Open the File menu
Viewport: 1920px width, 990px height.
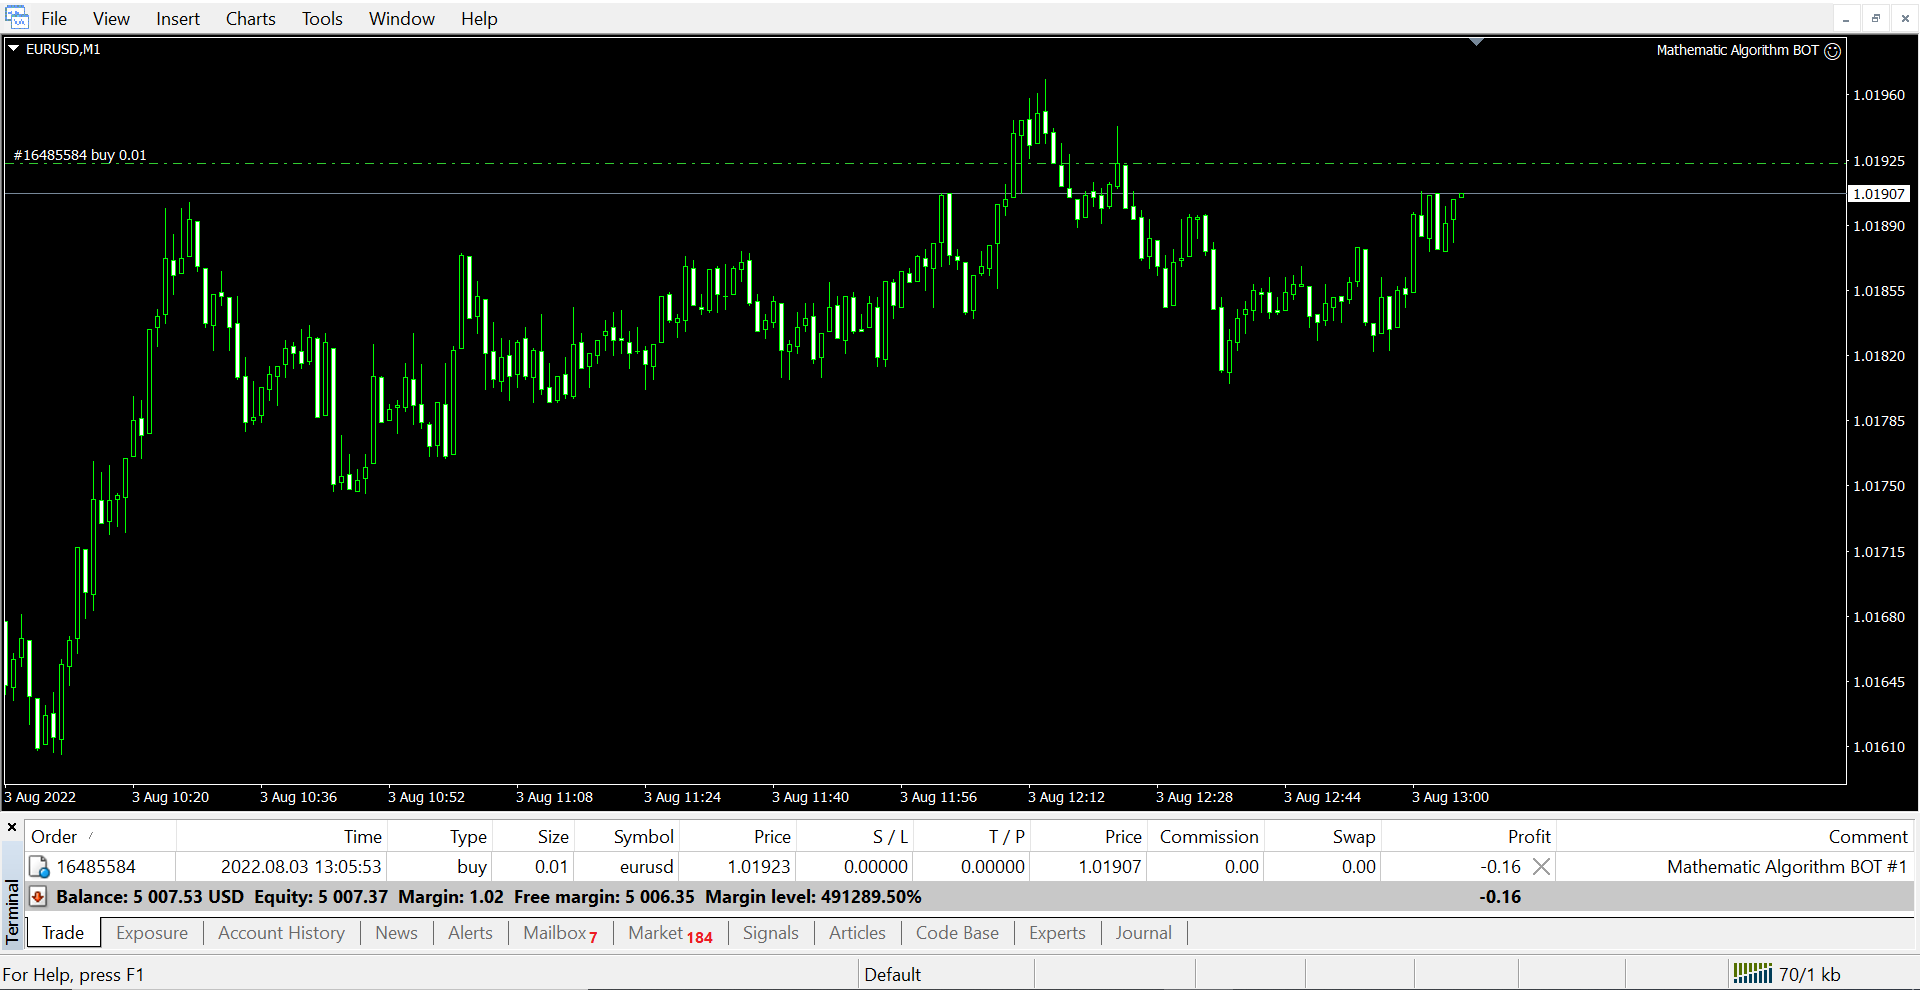coord(54,19)
